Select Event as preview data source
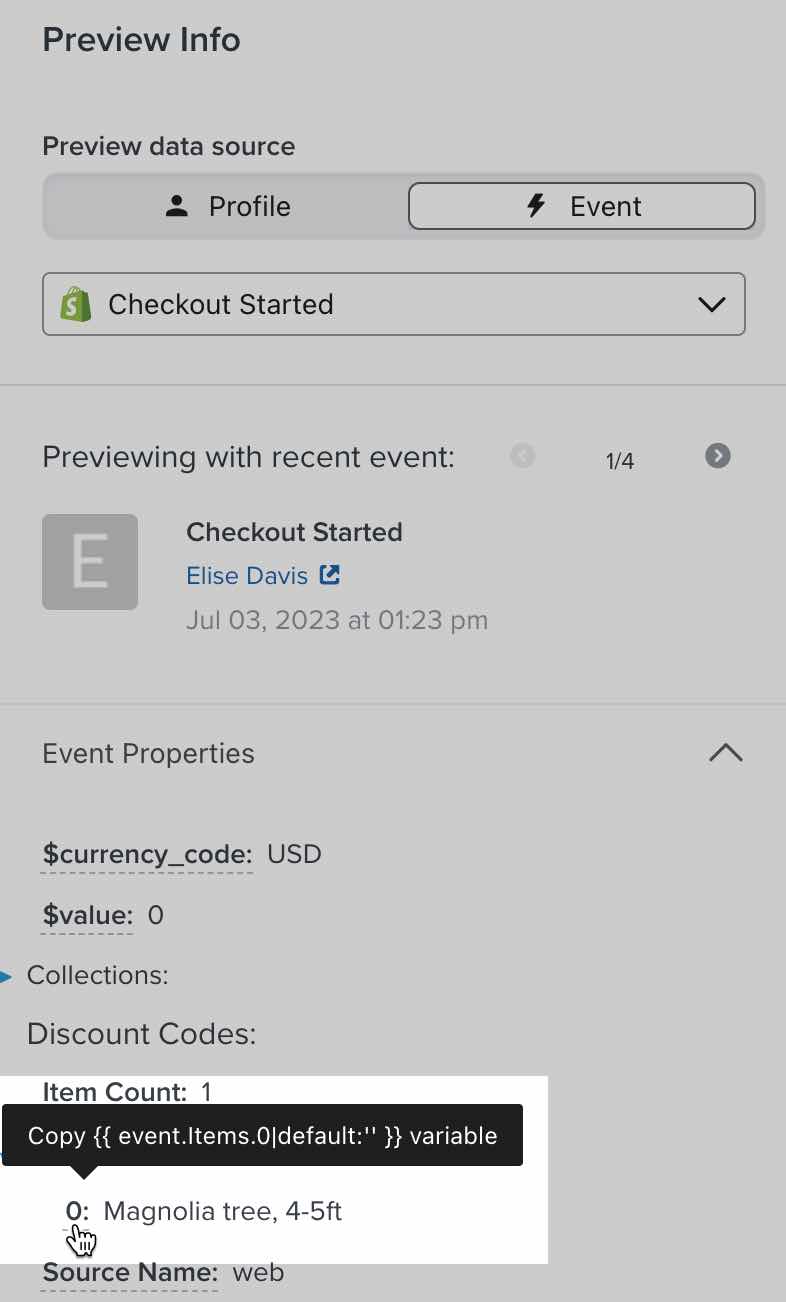This screenshot has width=786, height=1302. 581,207
